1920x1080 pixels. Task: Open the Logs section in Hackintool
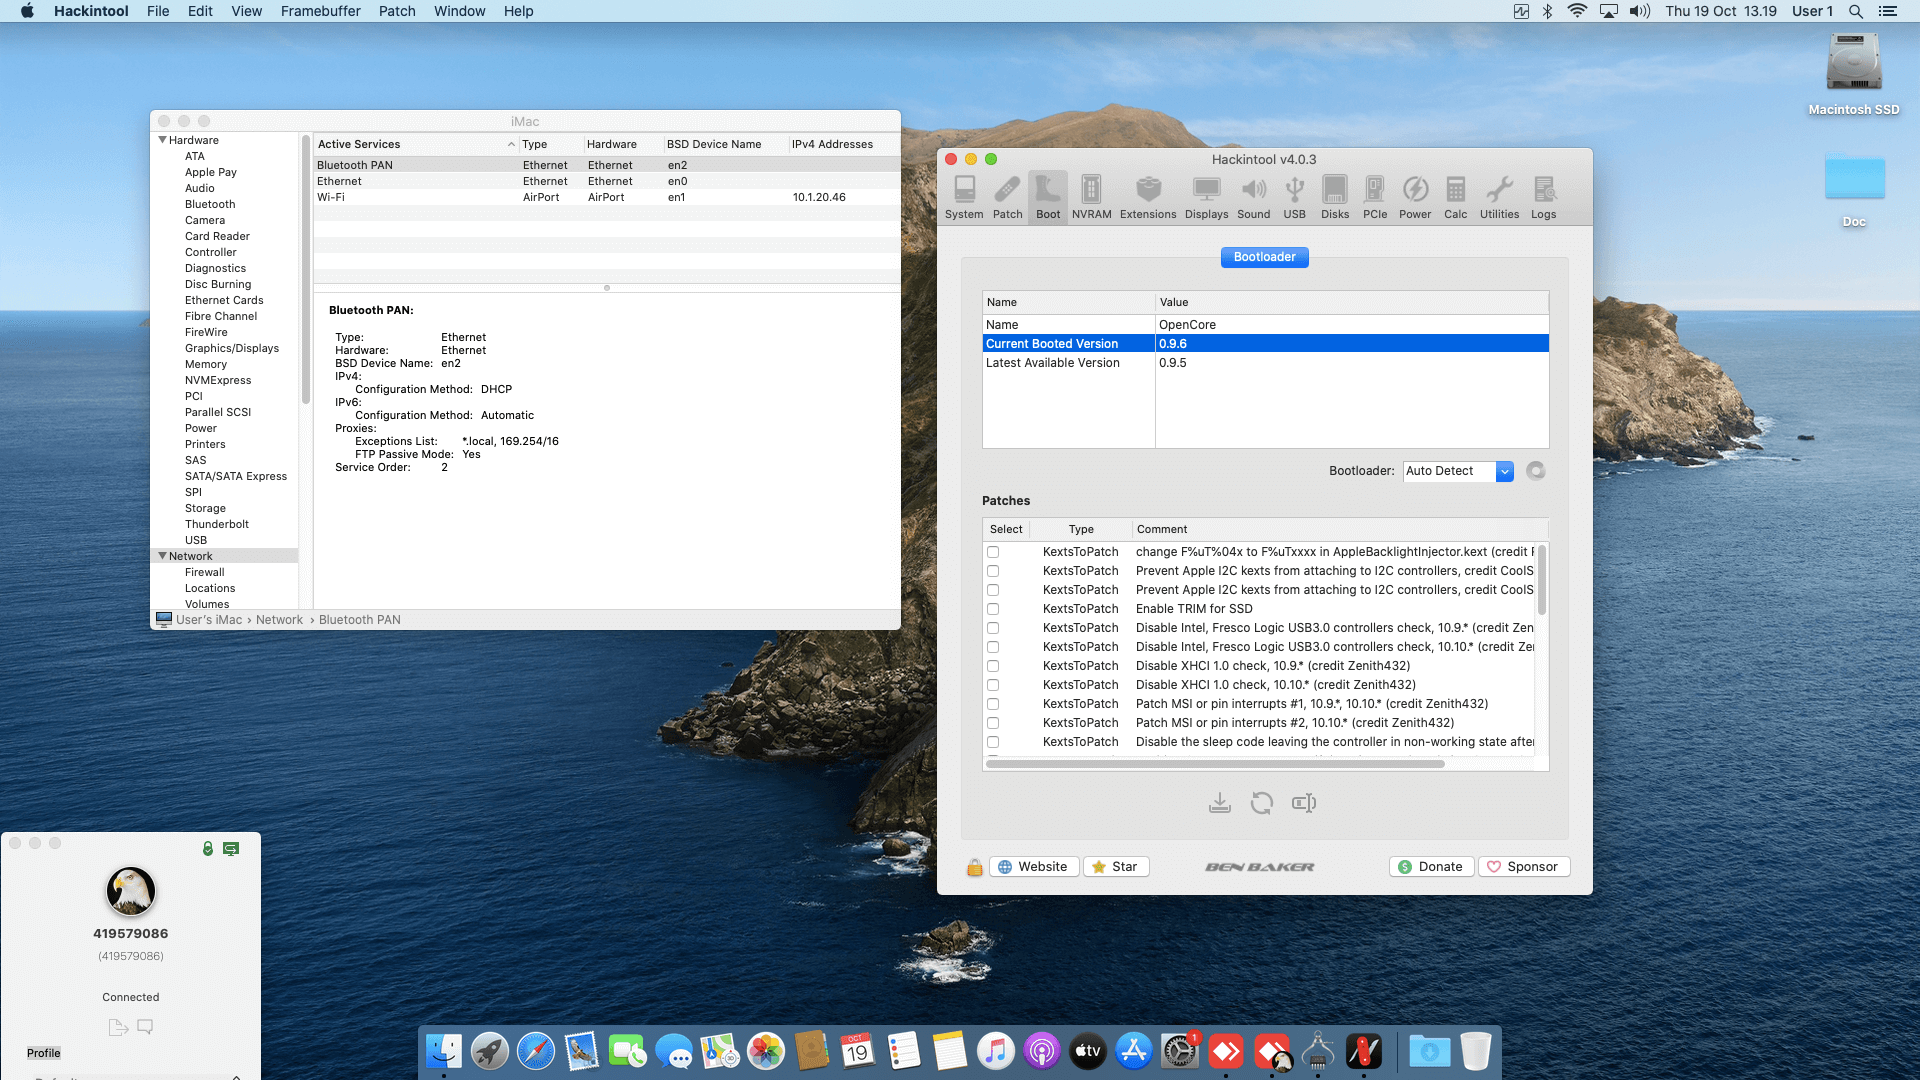pyautogui.click(x=1544, y=197)
